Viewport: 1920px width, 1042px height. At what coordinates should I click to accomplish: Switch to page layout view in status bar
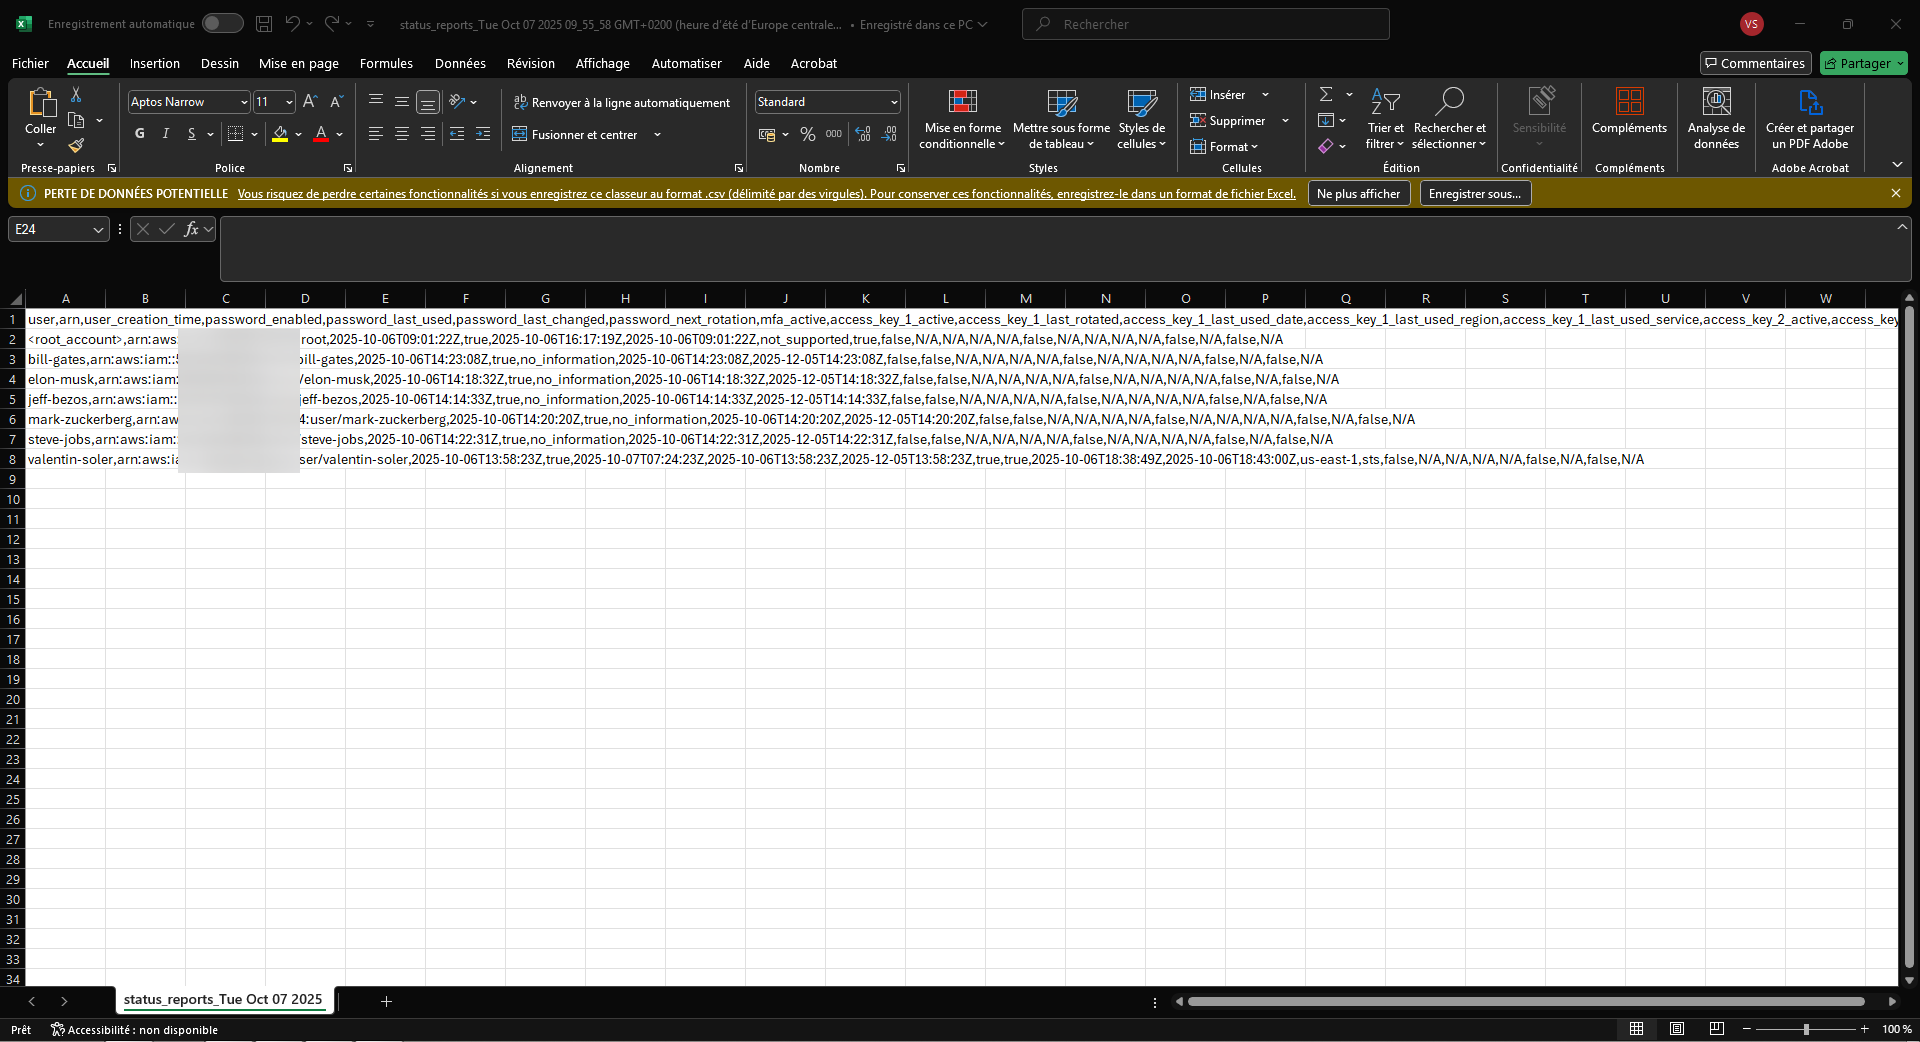tap(1677, 1029)
